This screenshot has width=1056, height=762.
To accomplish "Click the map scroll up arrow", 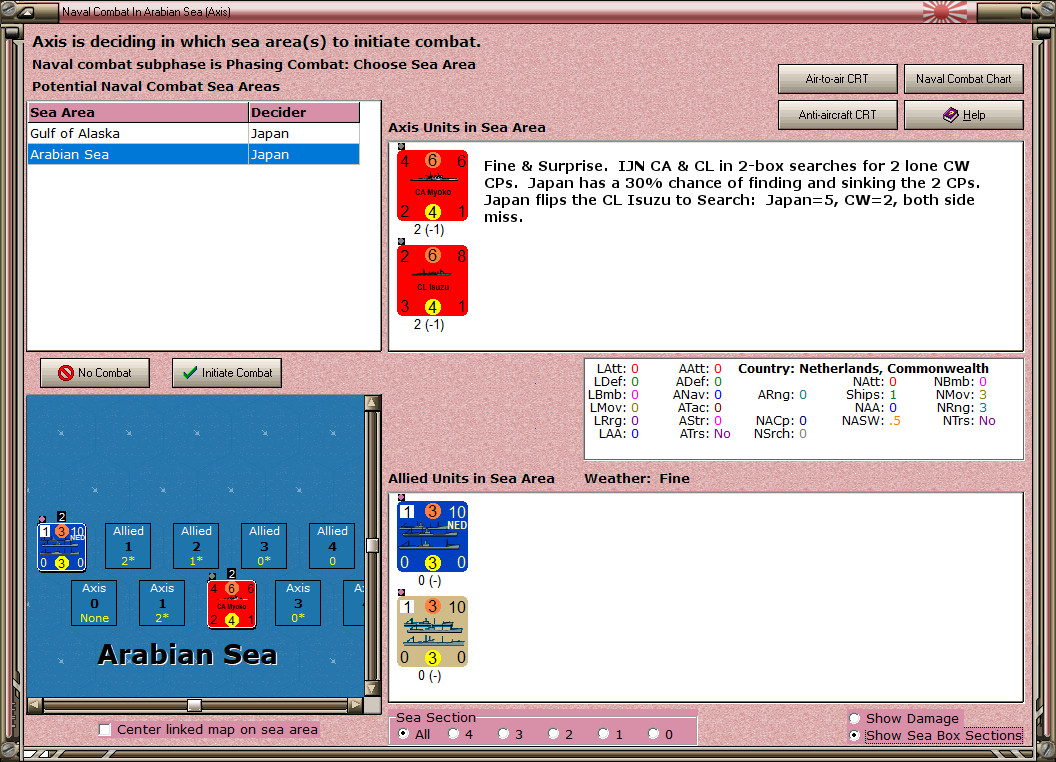I will coord(372,403).
